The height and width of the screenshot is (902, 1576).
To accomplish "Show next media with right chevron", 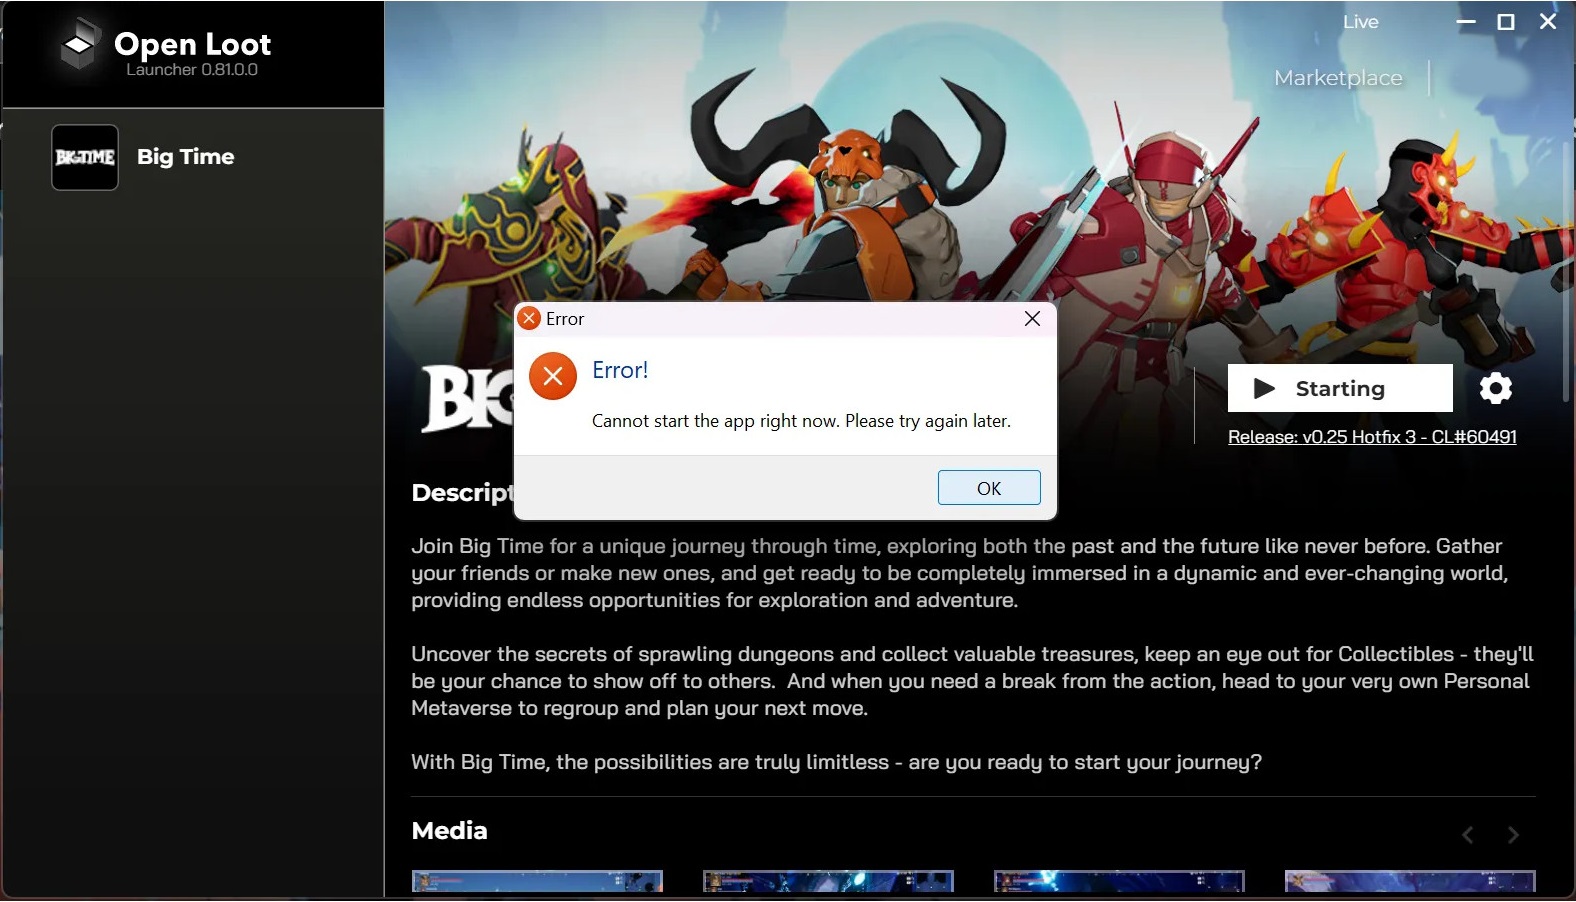I will (1513, 835).
